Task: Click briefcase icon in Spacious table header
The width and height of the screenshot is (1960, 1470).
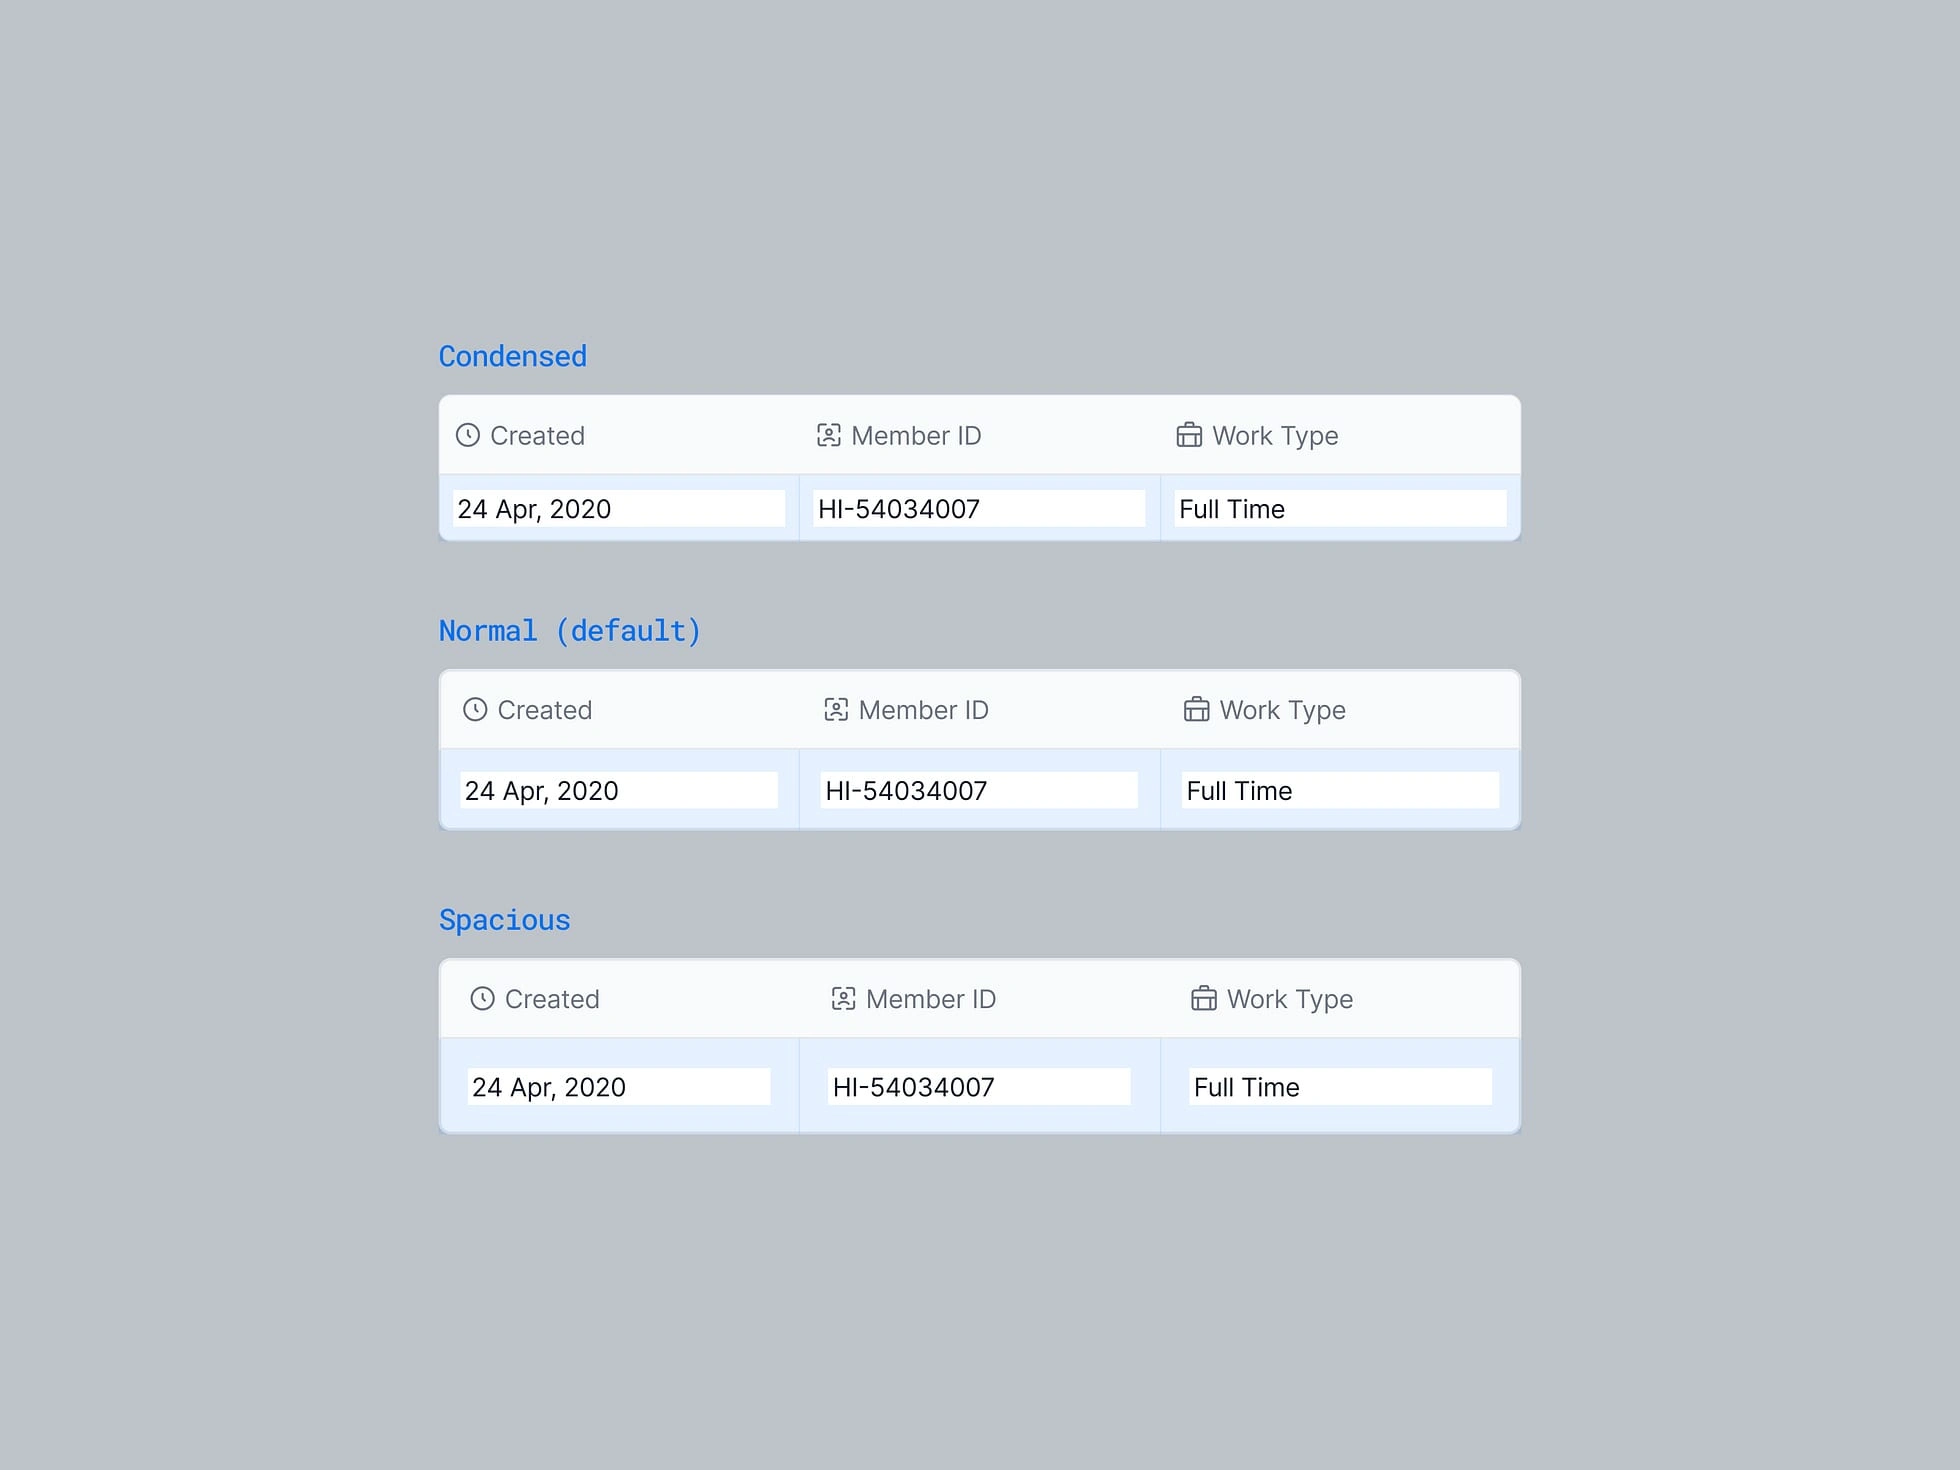Action: click(1204, 998)
